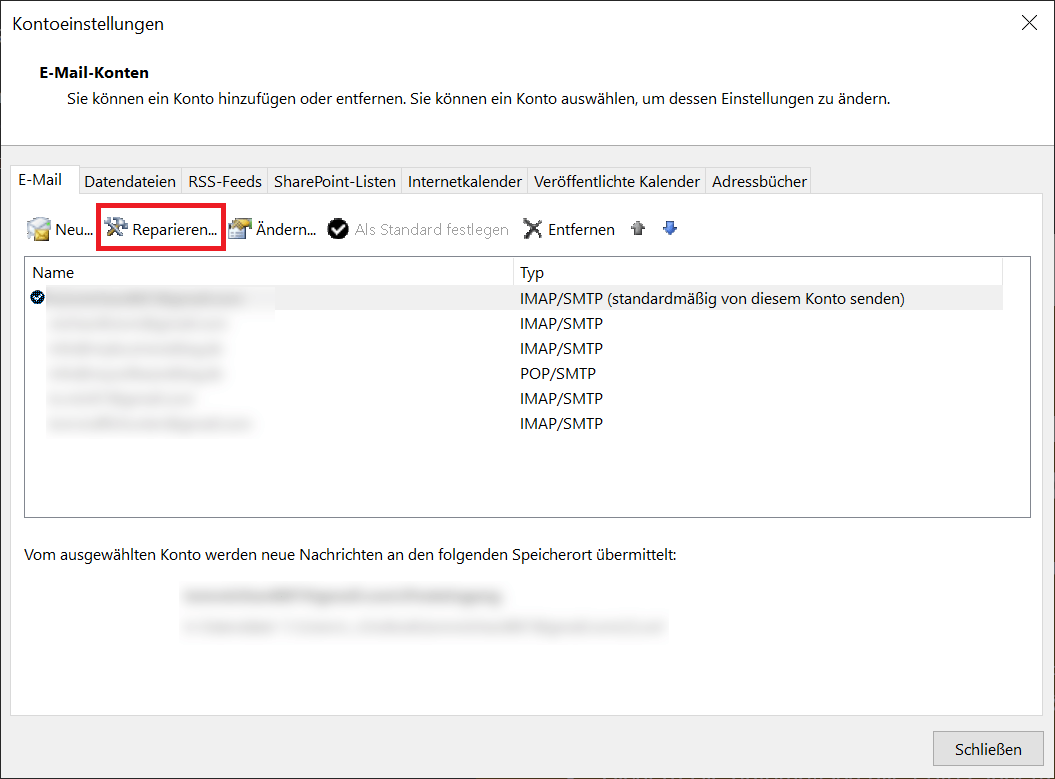1055x779 pixels.
Task: Open Veröffentlichte Kalender tab
Action: [x=616, y=182]
